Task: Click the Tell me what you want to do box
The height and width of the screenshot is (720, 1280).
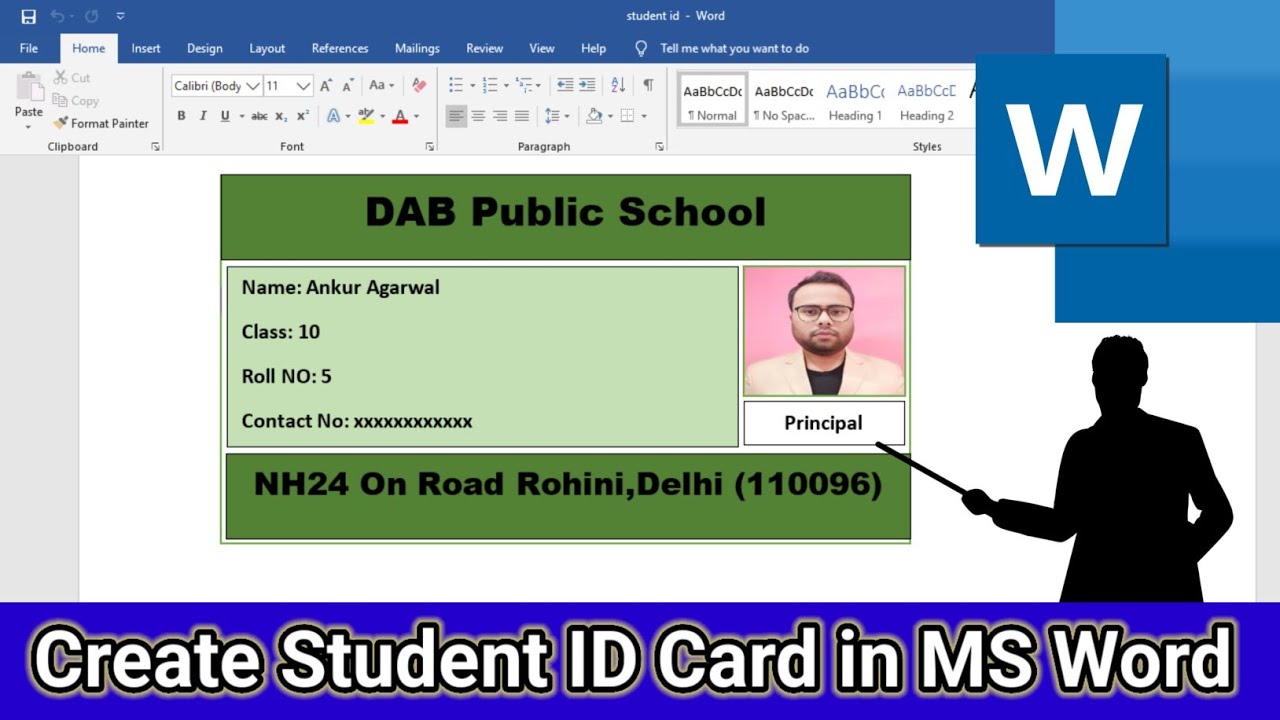Action: tap(722, 48)
